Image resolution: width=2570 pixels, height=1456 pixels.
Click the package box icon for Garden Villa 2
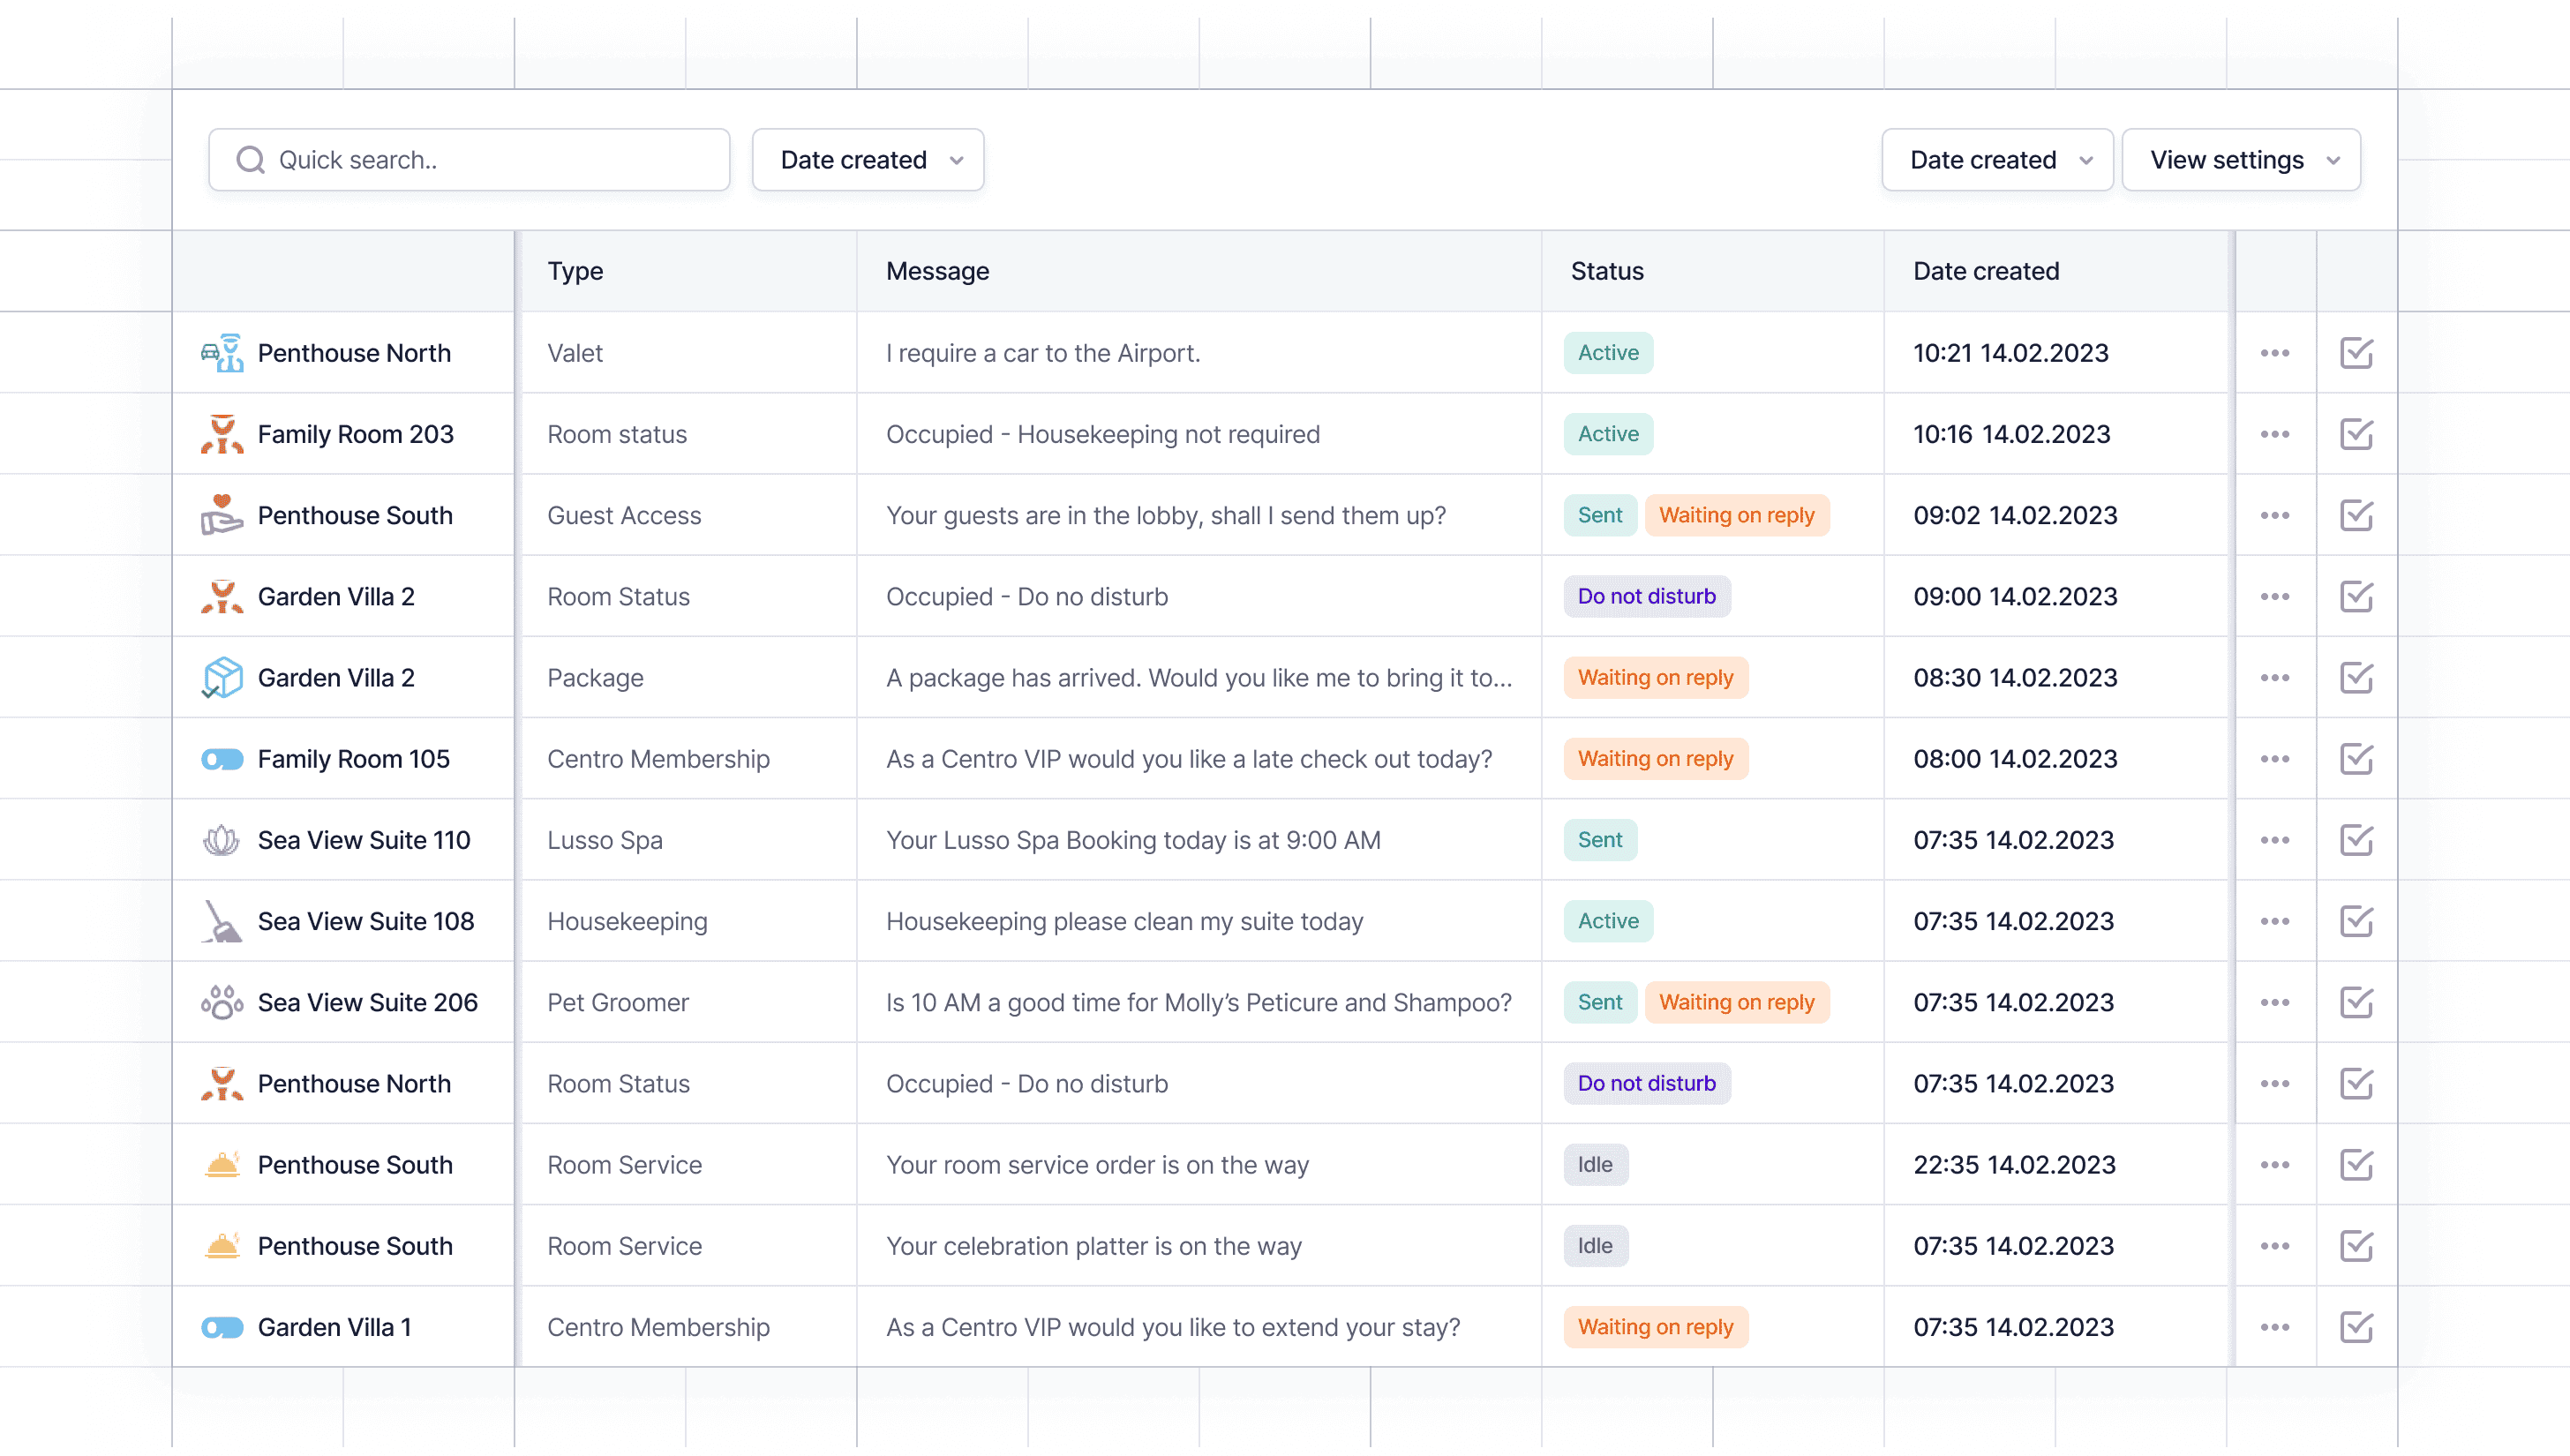pos(221,678)
